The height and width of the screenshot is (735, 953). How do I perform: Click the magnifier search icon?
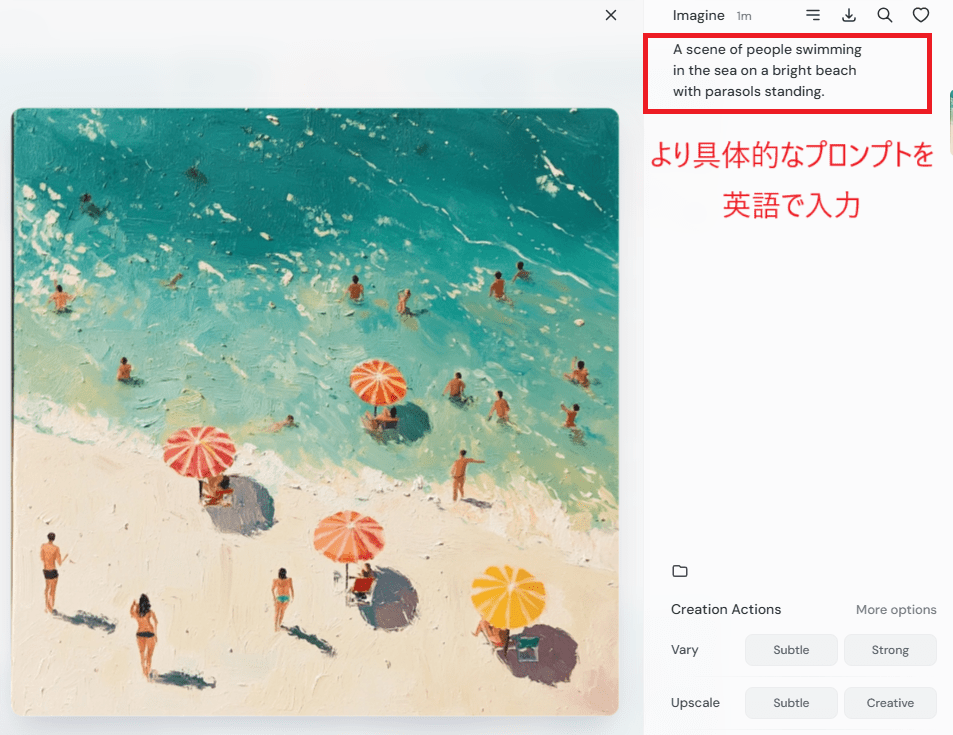coord(884,15)
